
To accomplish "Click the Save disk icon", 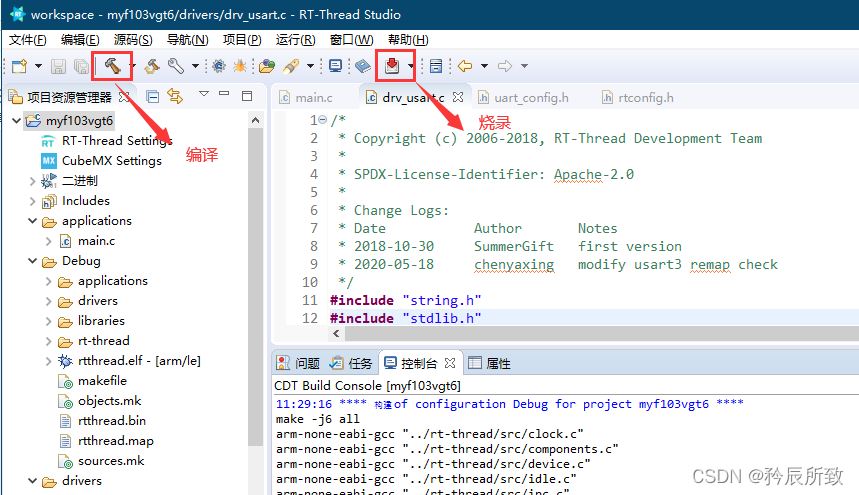I will [58, 66].
